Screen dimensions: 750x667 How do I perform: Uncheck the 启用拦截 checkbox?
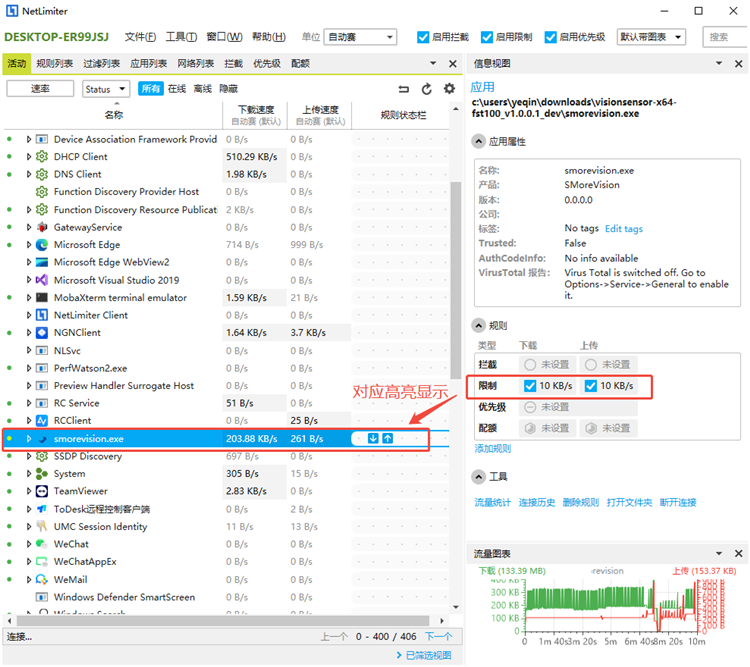424,37
